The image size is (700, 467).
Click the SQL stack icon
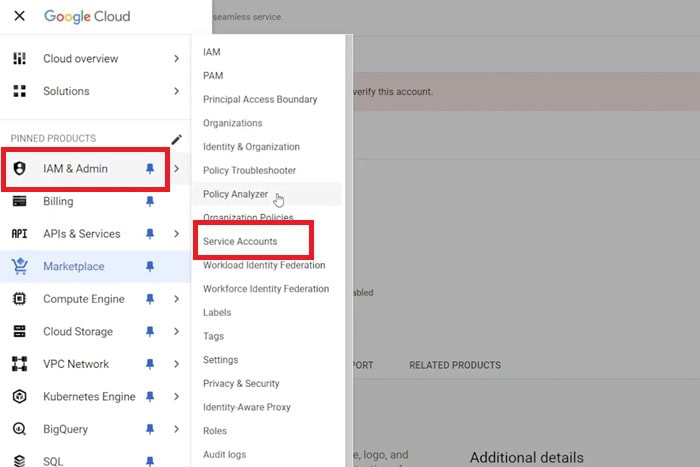click(x=19, y=461)
